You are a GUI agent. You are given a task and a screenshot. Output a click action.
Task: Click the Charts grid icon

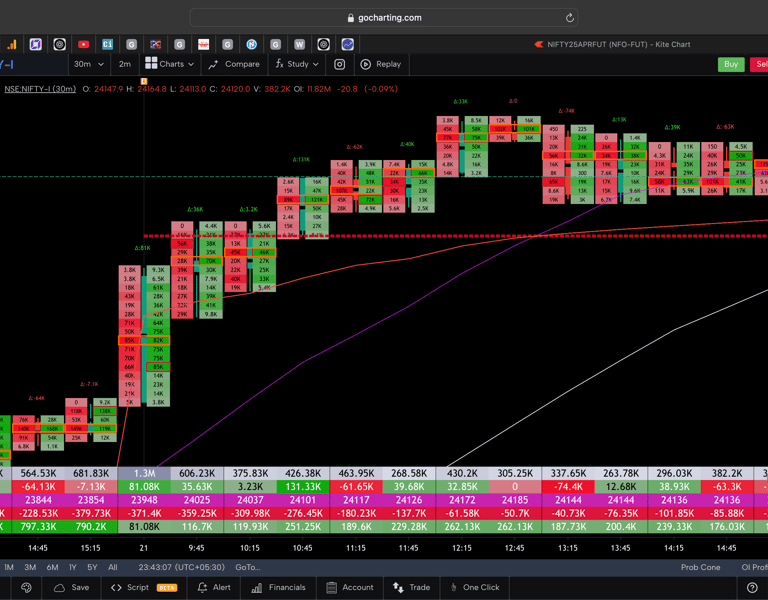point(151,63)
